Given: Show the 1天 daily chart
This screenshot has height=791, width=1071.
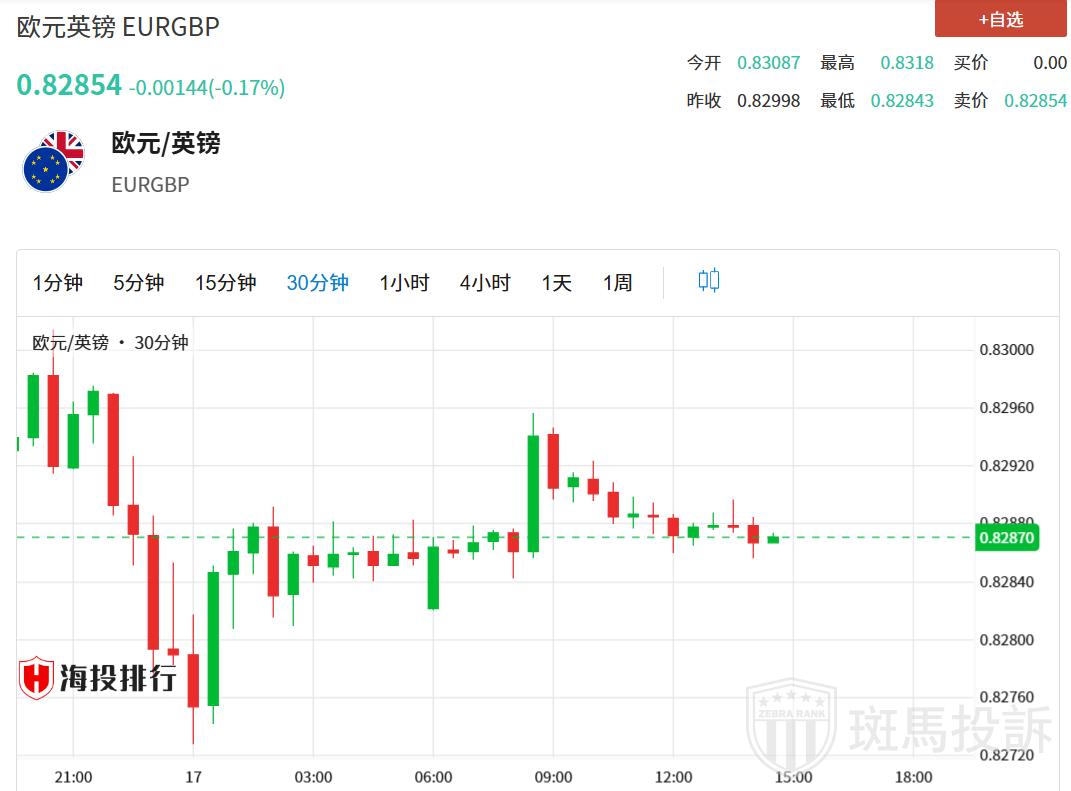Looking at the screenshot, I should (x=557, y=283).
